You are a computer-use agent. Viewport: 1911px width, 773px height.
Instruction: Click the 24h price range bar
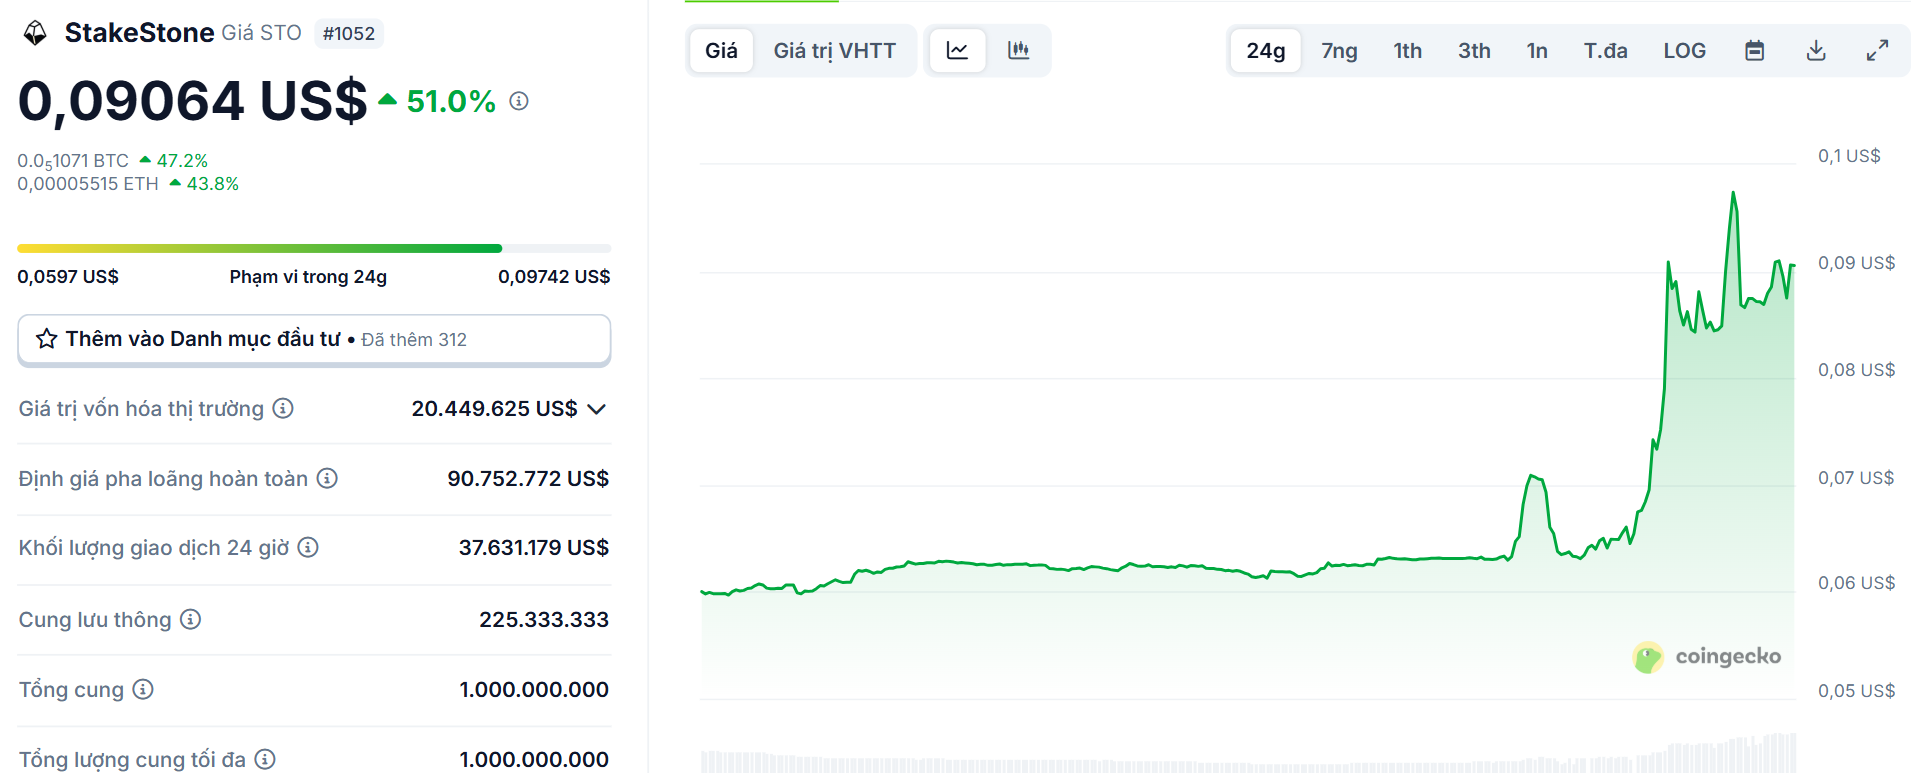coord(314,248)
